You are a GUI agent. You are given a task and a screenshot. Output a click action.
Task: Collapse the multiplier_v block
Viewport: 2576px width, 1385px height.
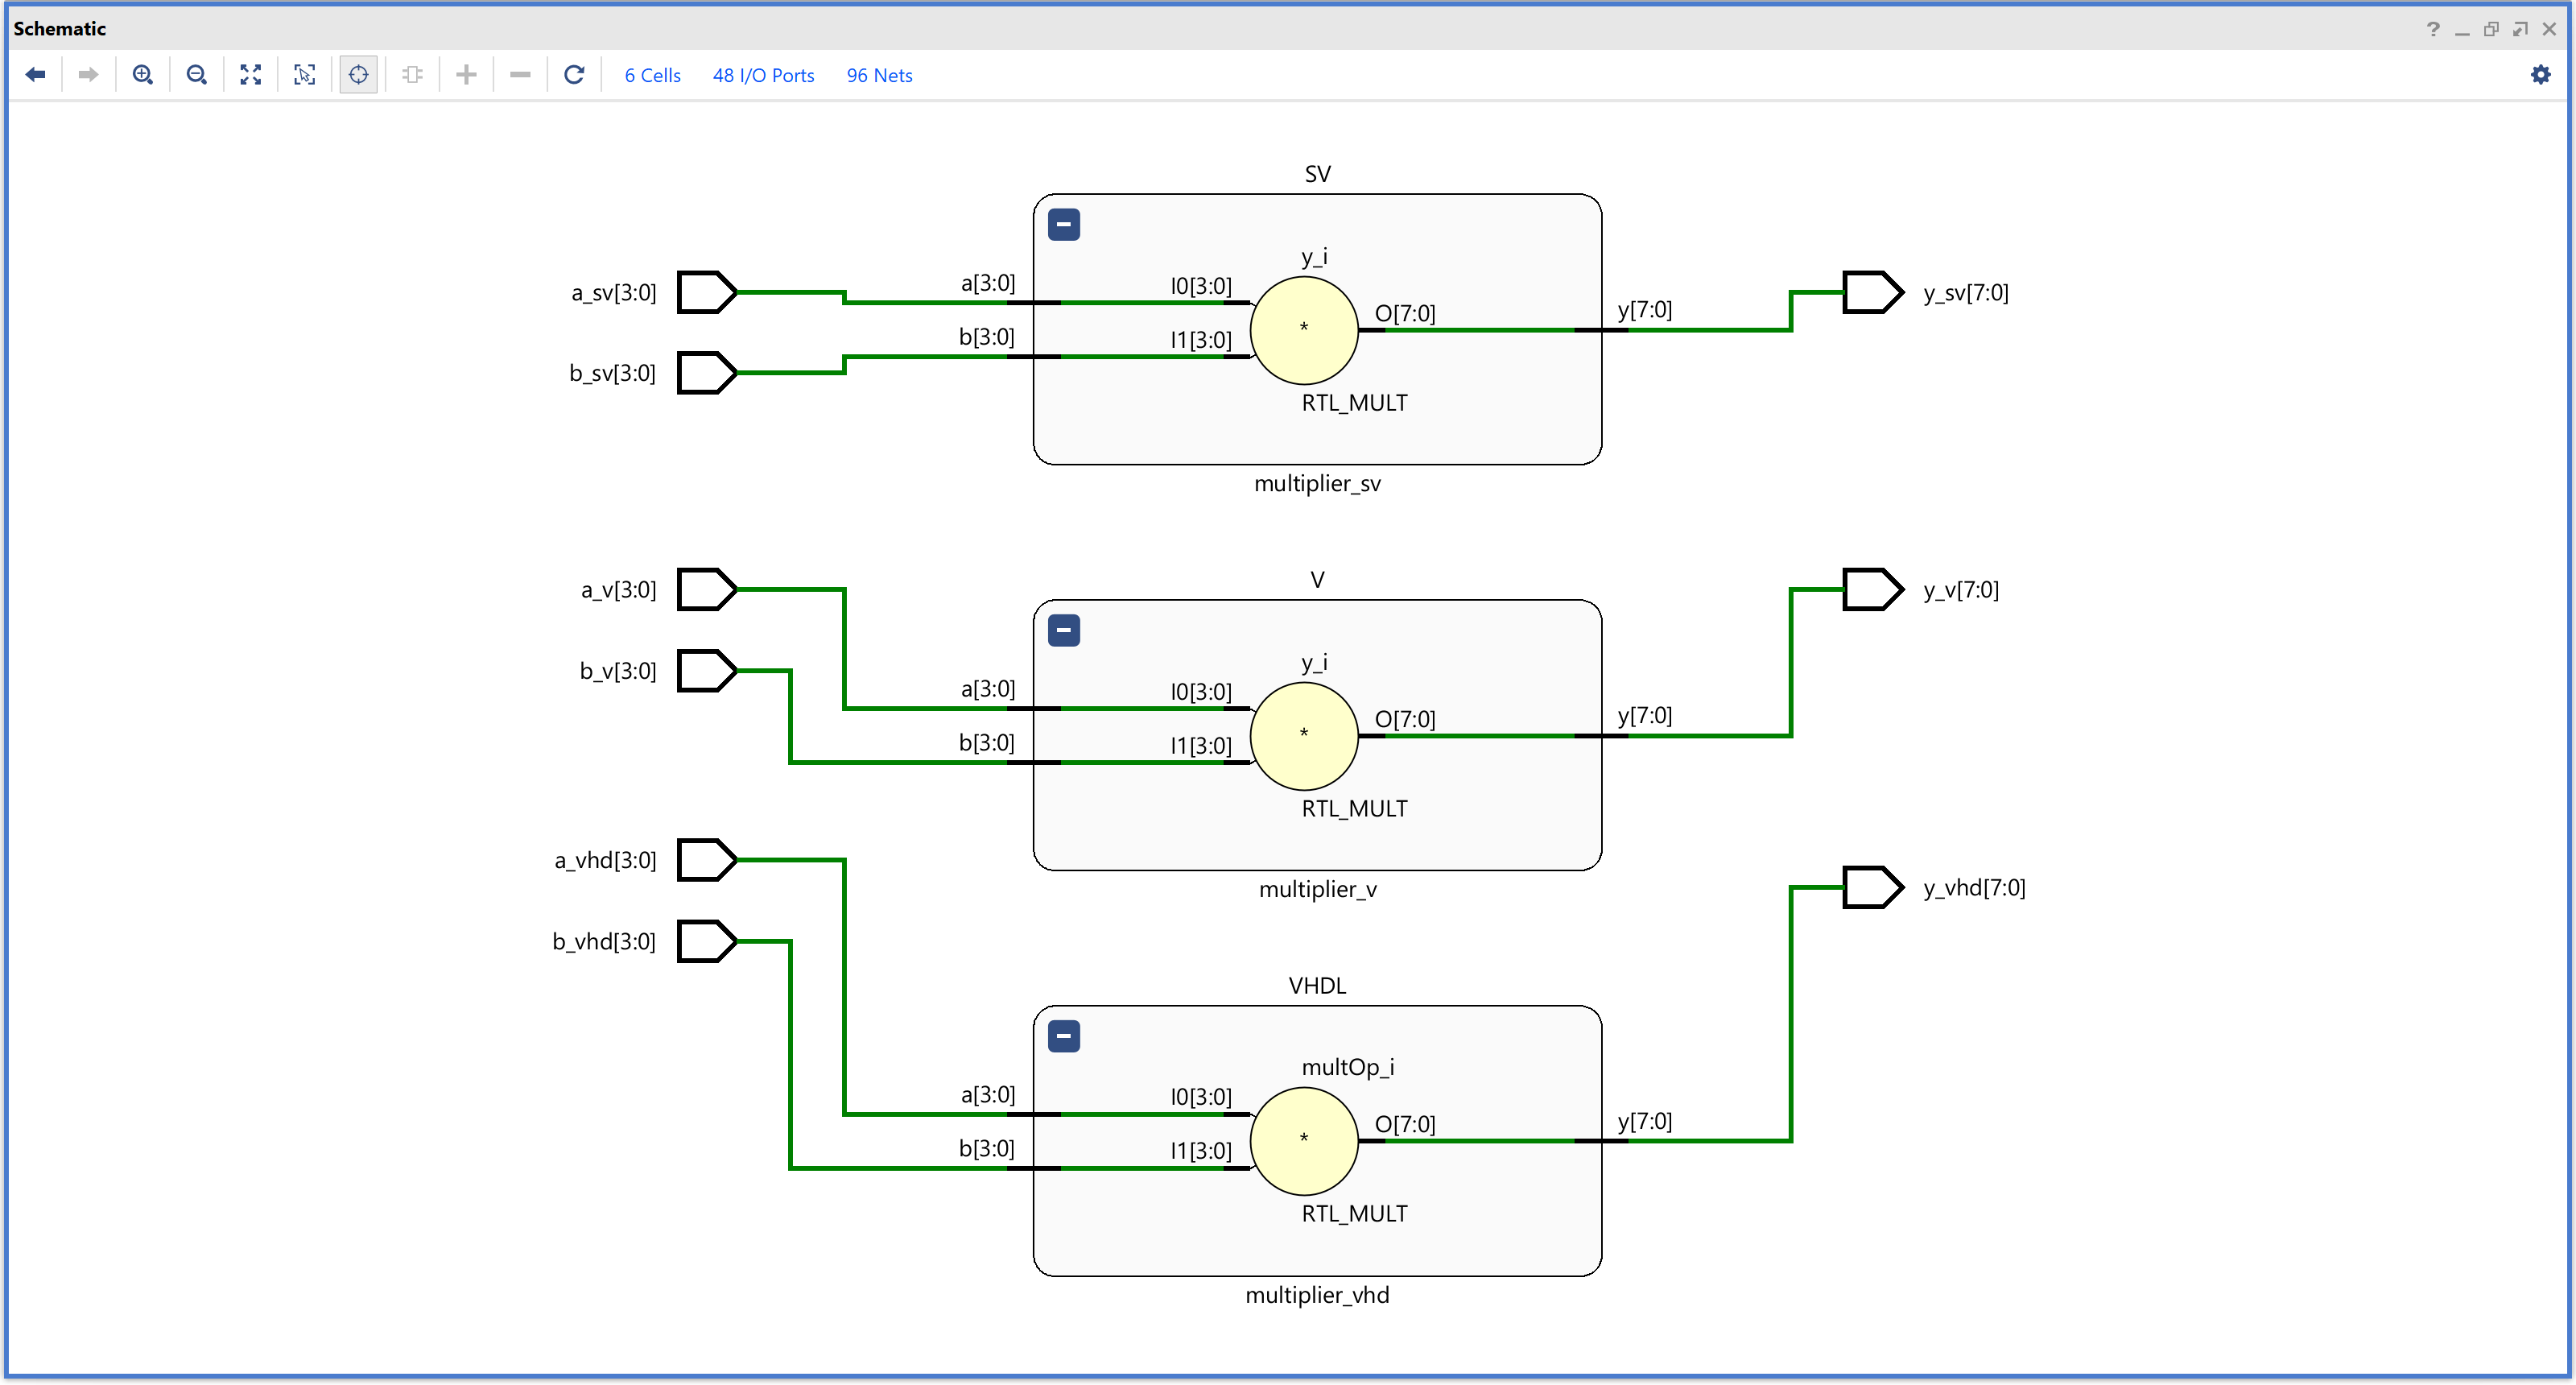tap(1064, 630)
